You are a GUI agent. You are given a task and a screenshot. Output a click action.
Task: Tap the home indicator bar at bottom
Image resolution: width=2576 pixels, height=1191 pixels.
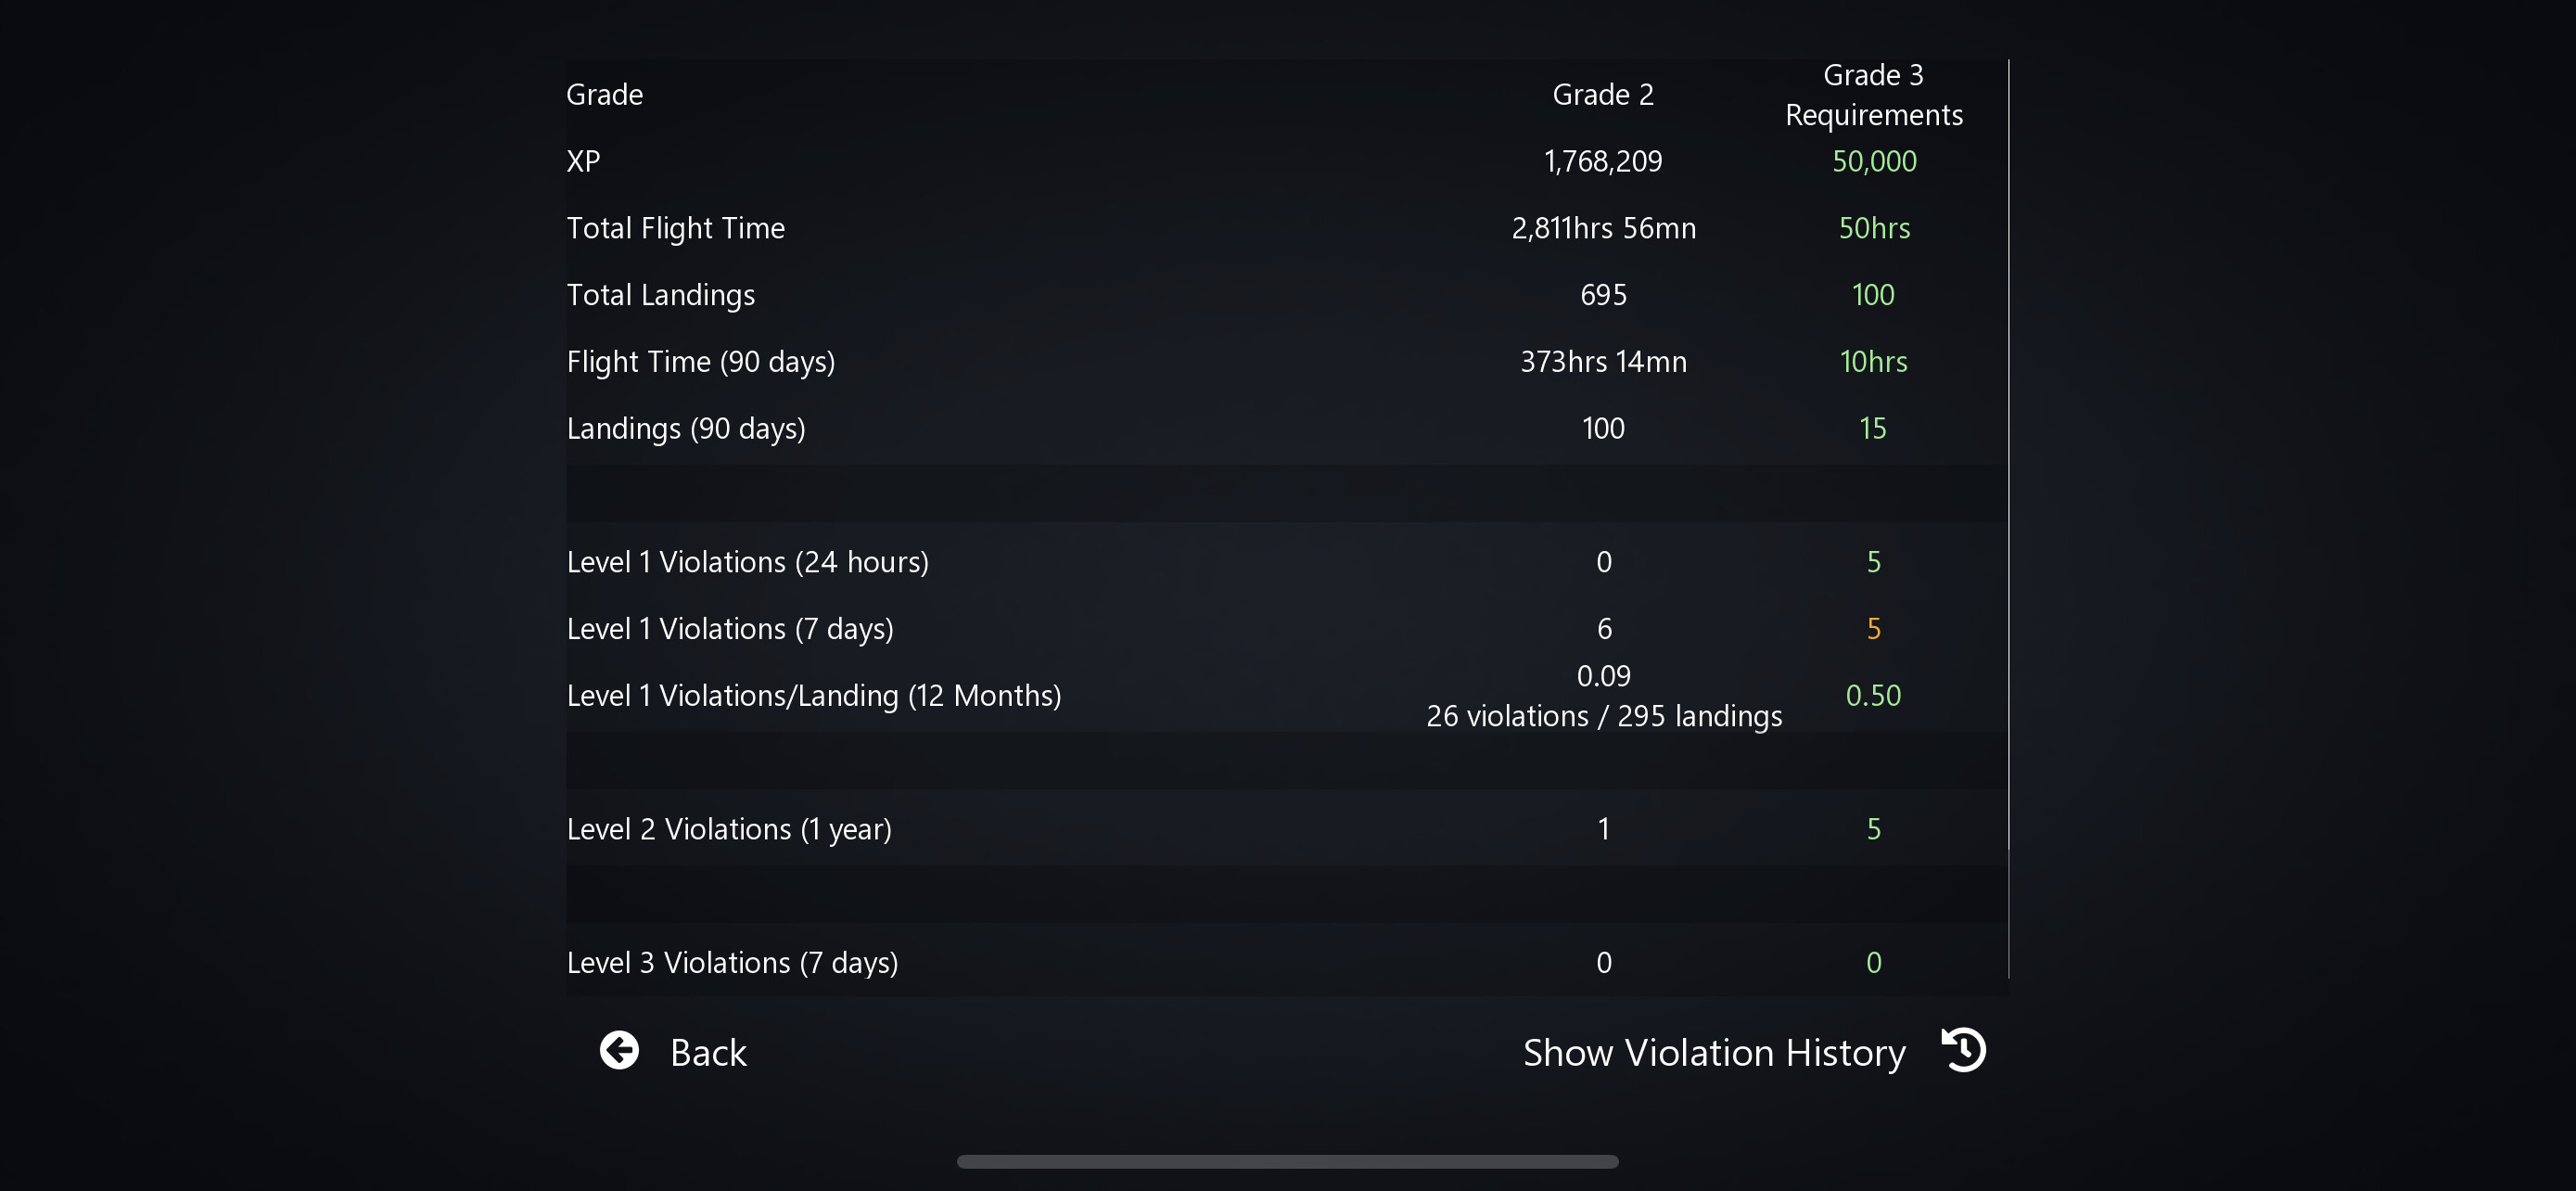point(1287,1161)
